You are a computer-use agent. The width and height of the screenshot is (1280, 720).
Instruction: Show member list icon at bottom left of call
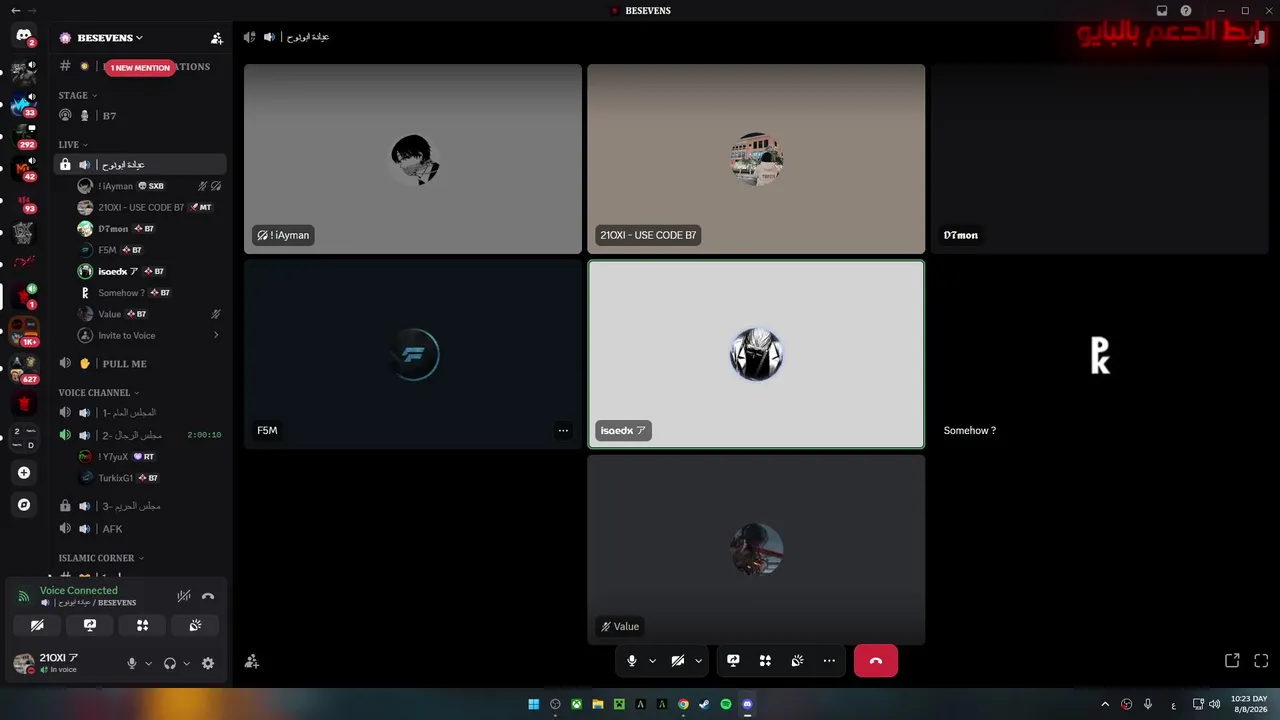tap(251, 661)
